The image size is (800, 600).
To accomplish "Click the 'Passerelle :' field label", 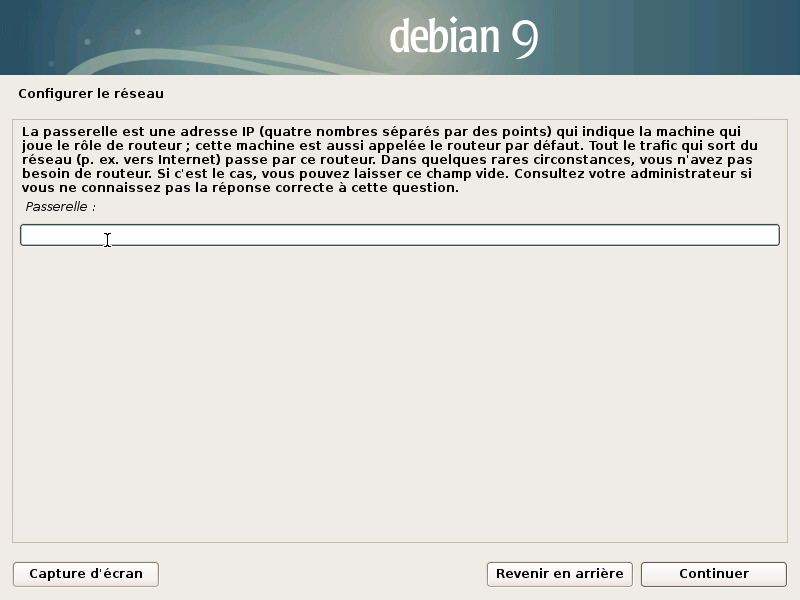I will [x=61, y=207].
